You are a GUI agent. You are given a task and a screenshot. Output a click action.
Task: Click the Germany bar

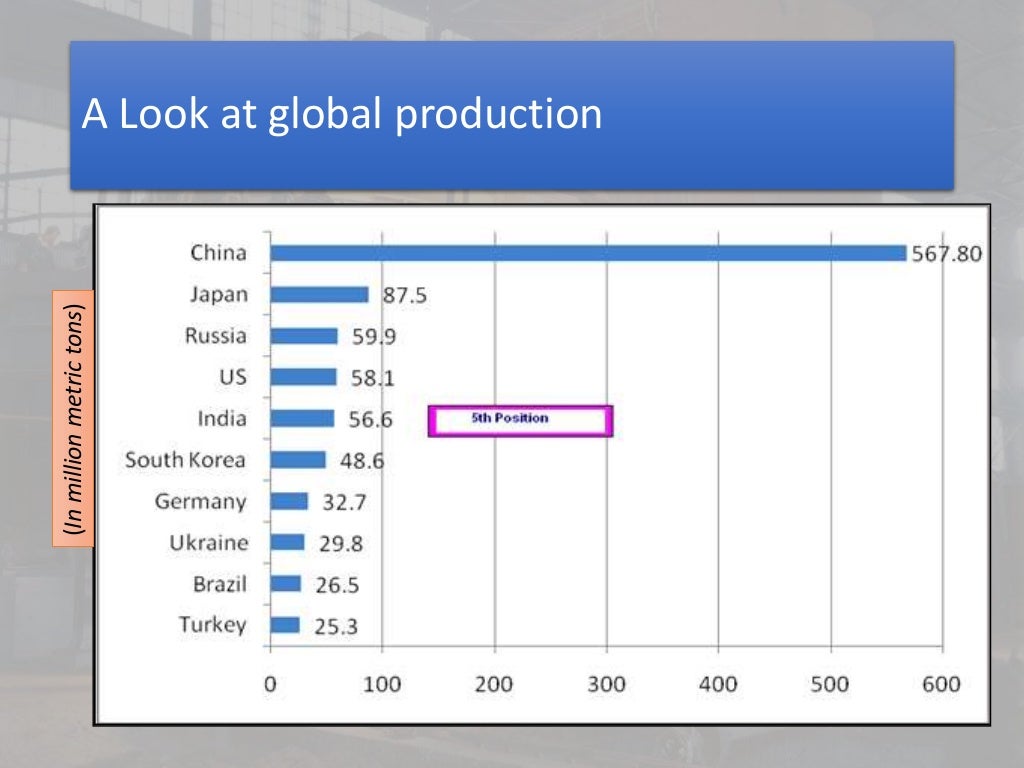coord(289,501)
